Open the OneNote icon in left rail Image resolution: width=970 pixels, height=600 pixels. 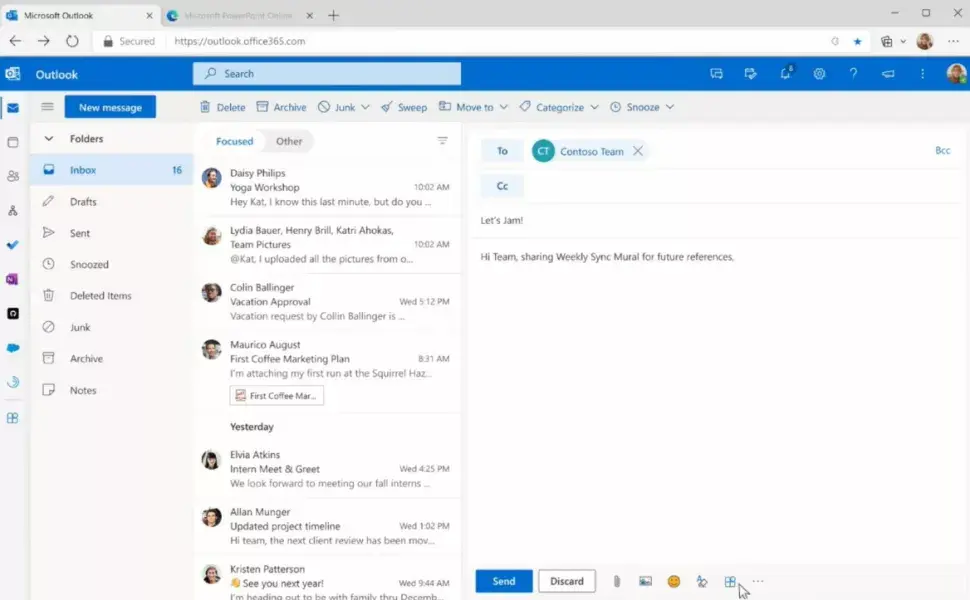12,279
